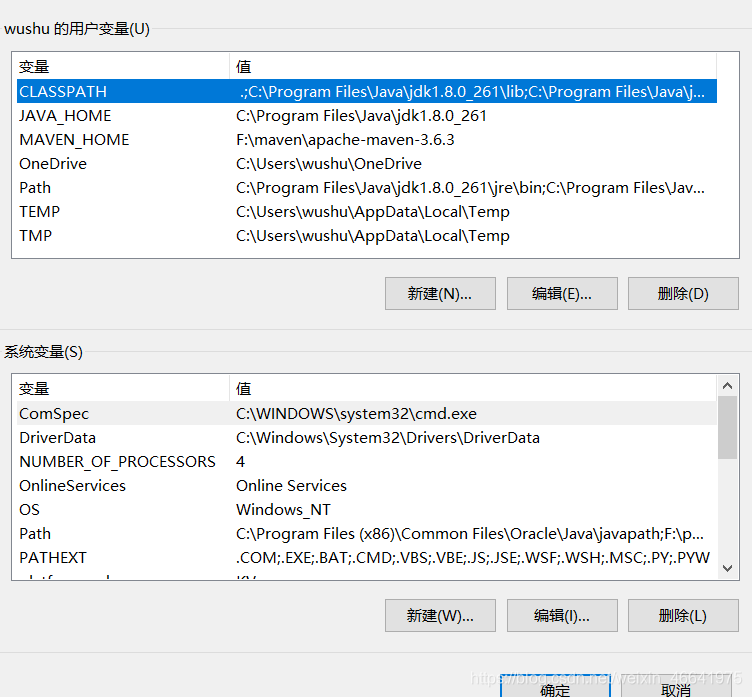Viewport: 752px width, 697px height.
Task: Click the 编辑(I)... button for system variables
Action: point(562,615)
